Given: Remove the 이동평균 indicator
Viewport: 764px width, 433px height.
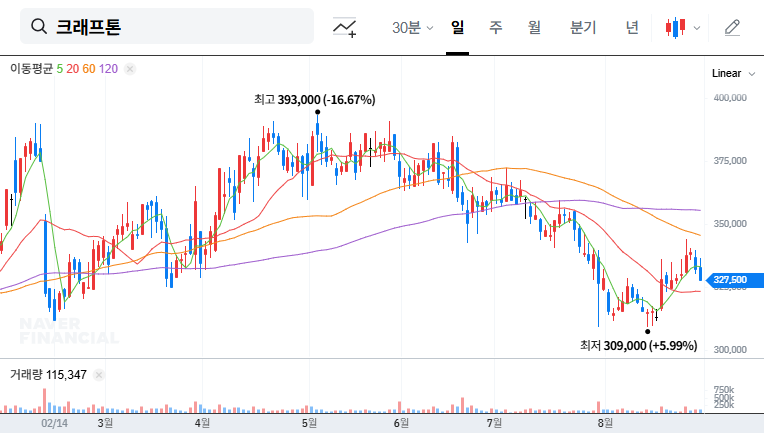Looking at the screenshot, I should click(x=130, y=69).
